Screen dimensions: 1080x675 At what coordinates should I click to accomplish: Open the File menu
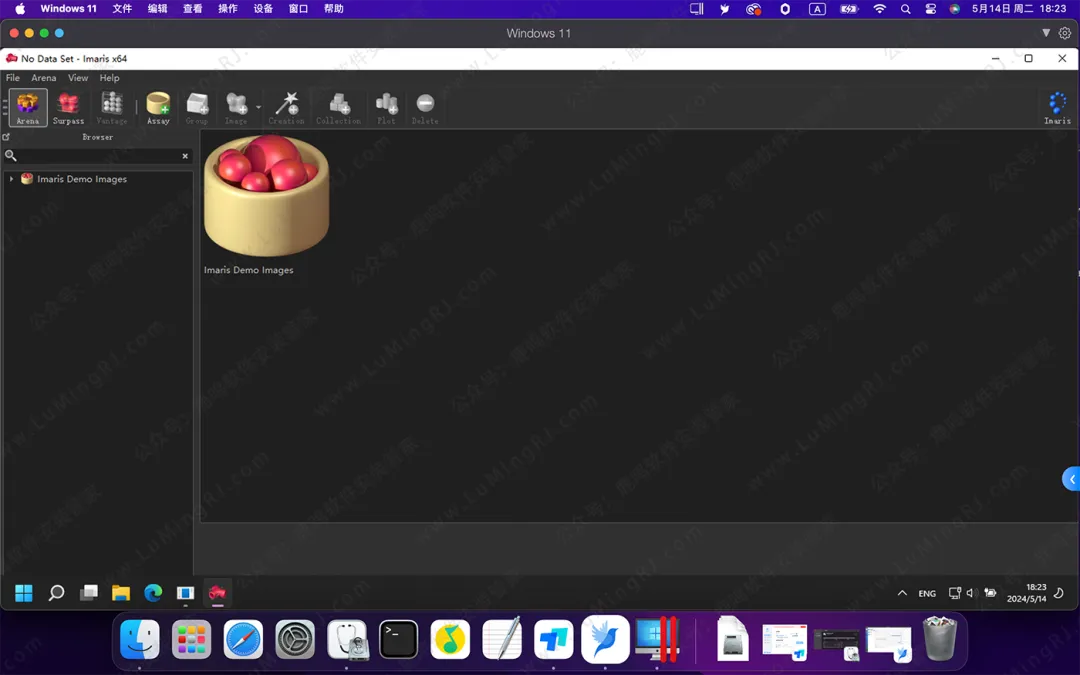click(x=13, y=78)
